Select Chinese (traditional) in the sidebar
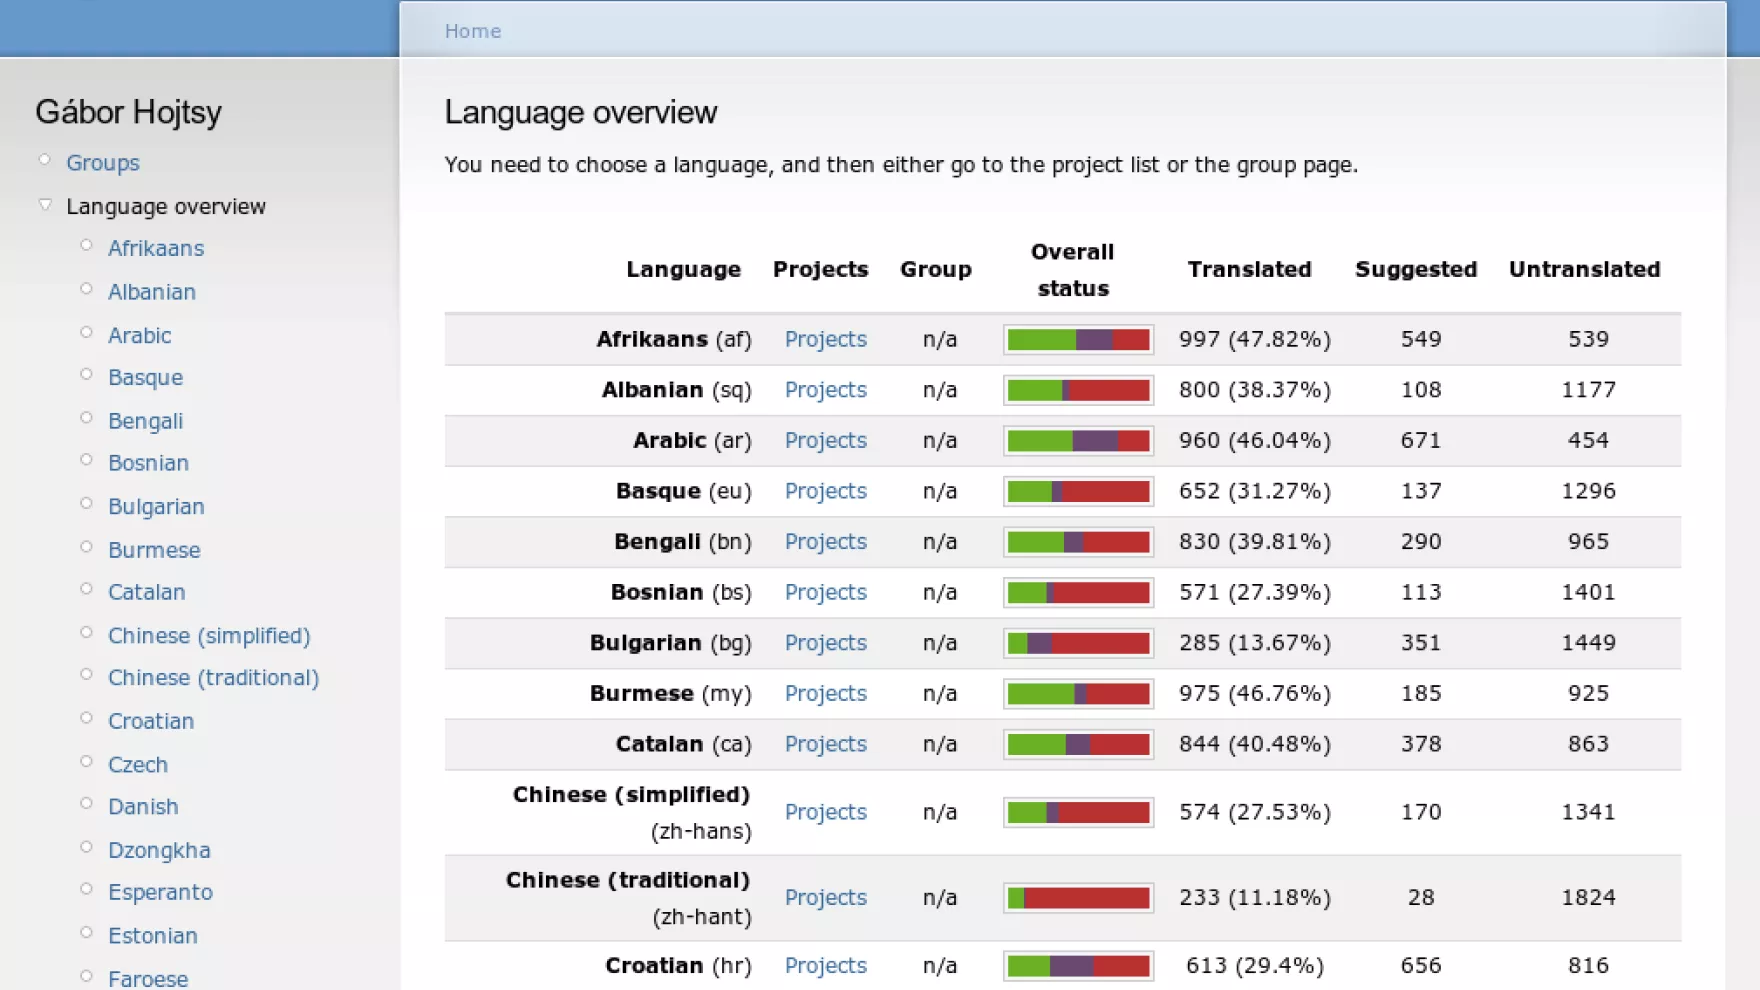Viewport: 1760px width, 990px height. (x=214, y=678)
